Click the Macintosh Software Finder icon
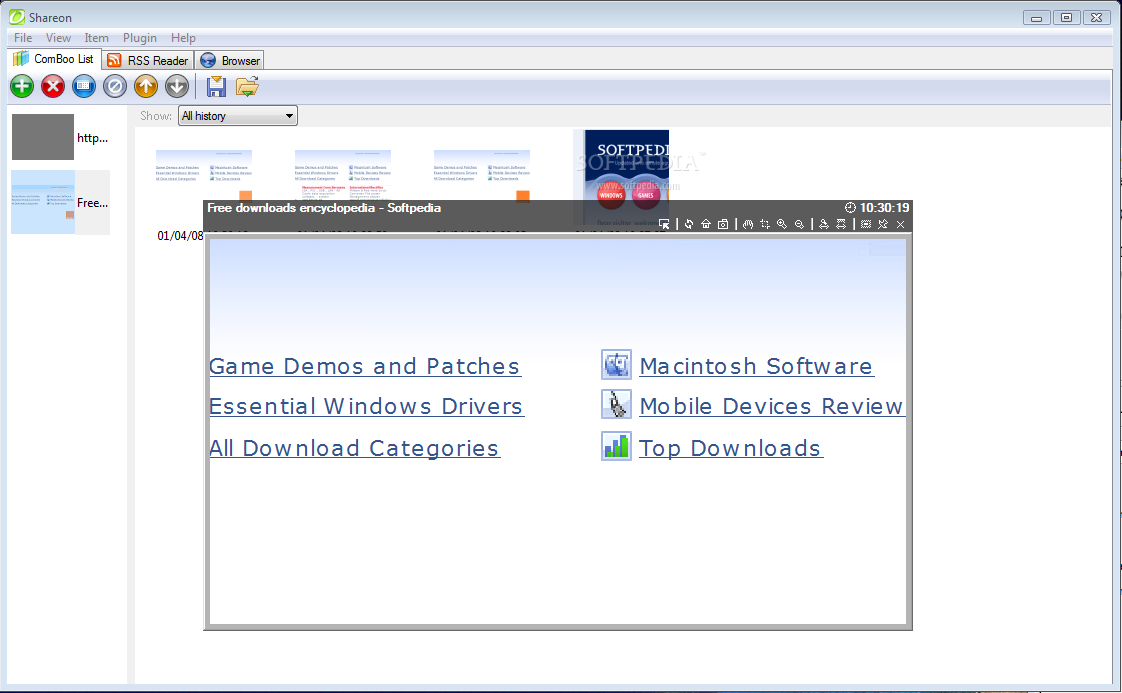 (616, 364)
